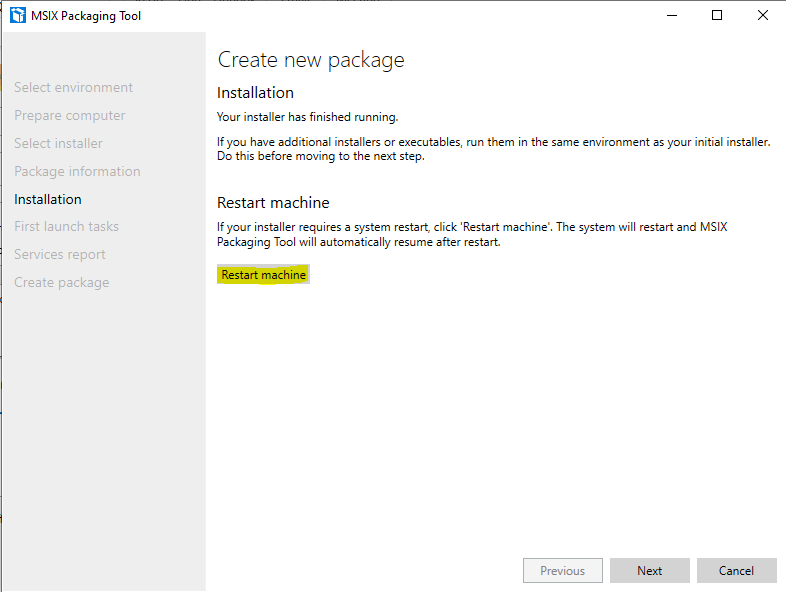Screen dimensions: 786x592
Task: Click the disabled Previous button
Action: point(562,571)
